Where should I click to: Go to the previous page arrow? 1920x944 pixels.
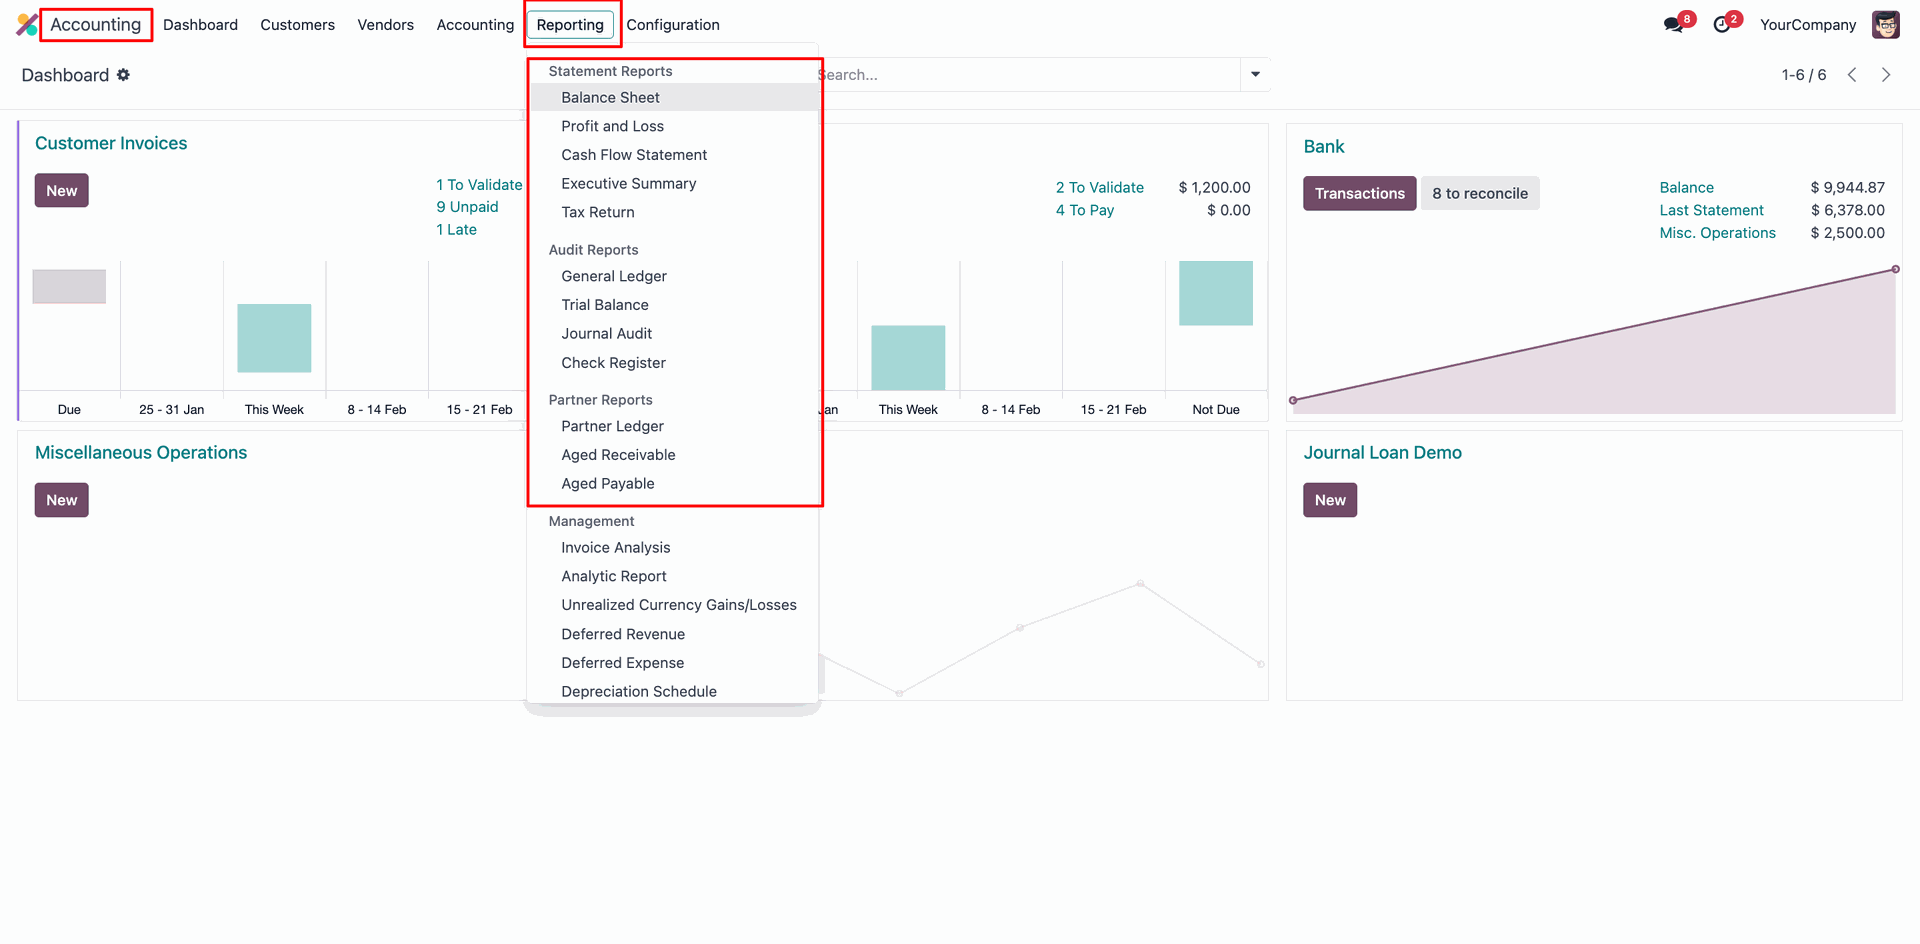tap(1852, 75)
